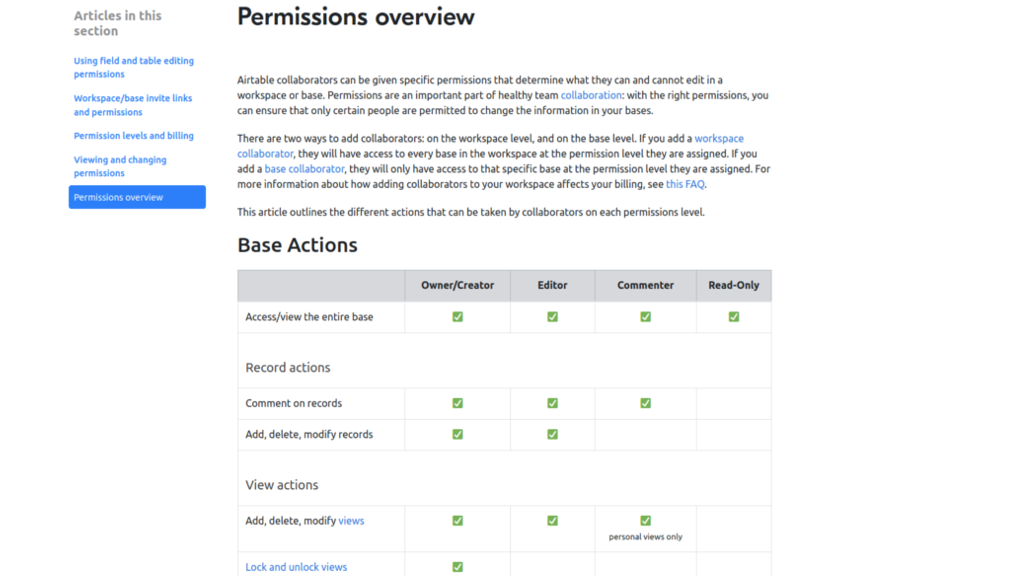Click the Commenter checkmark for commenting on records
This screenshot has width=1024, height=576.
(645, 403)
